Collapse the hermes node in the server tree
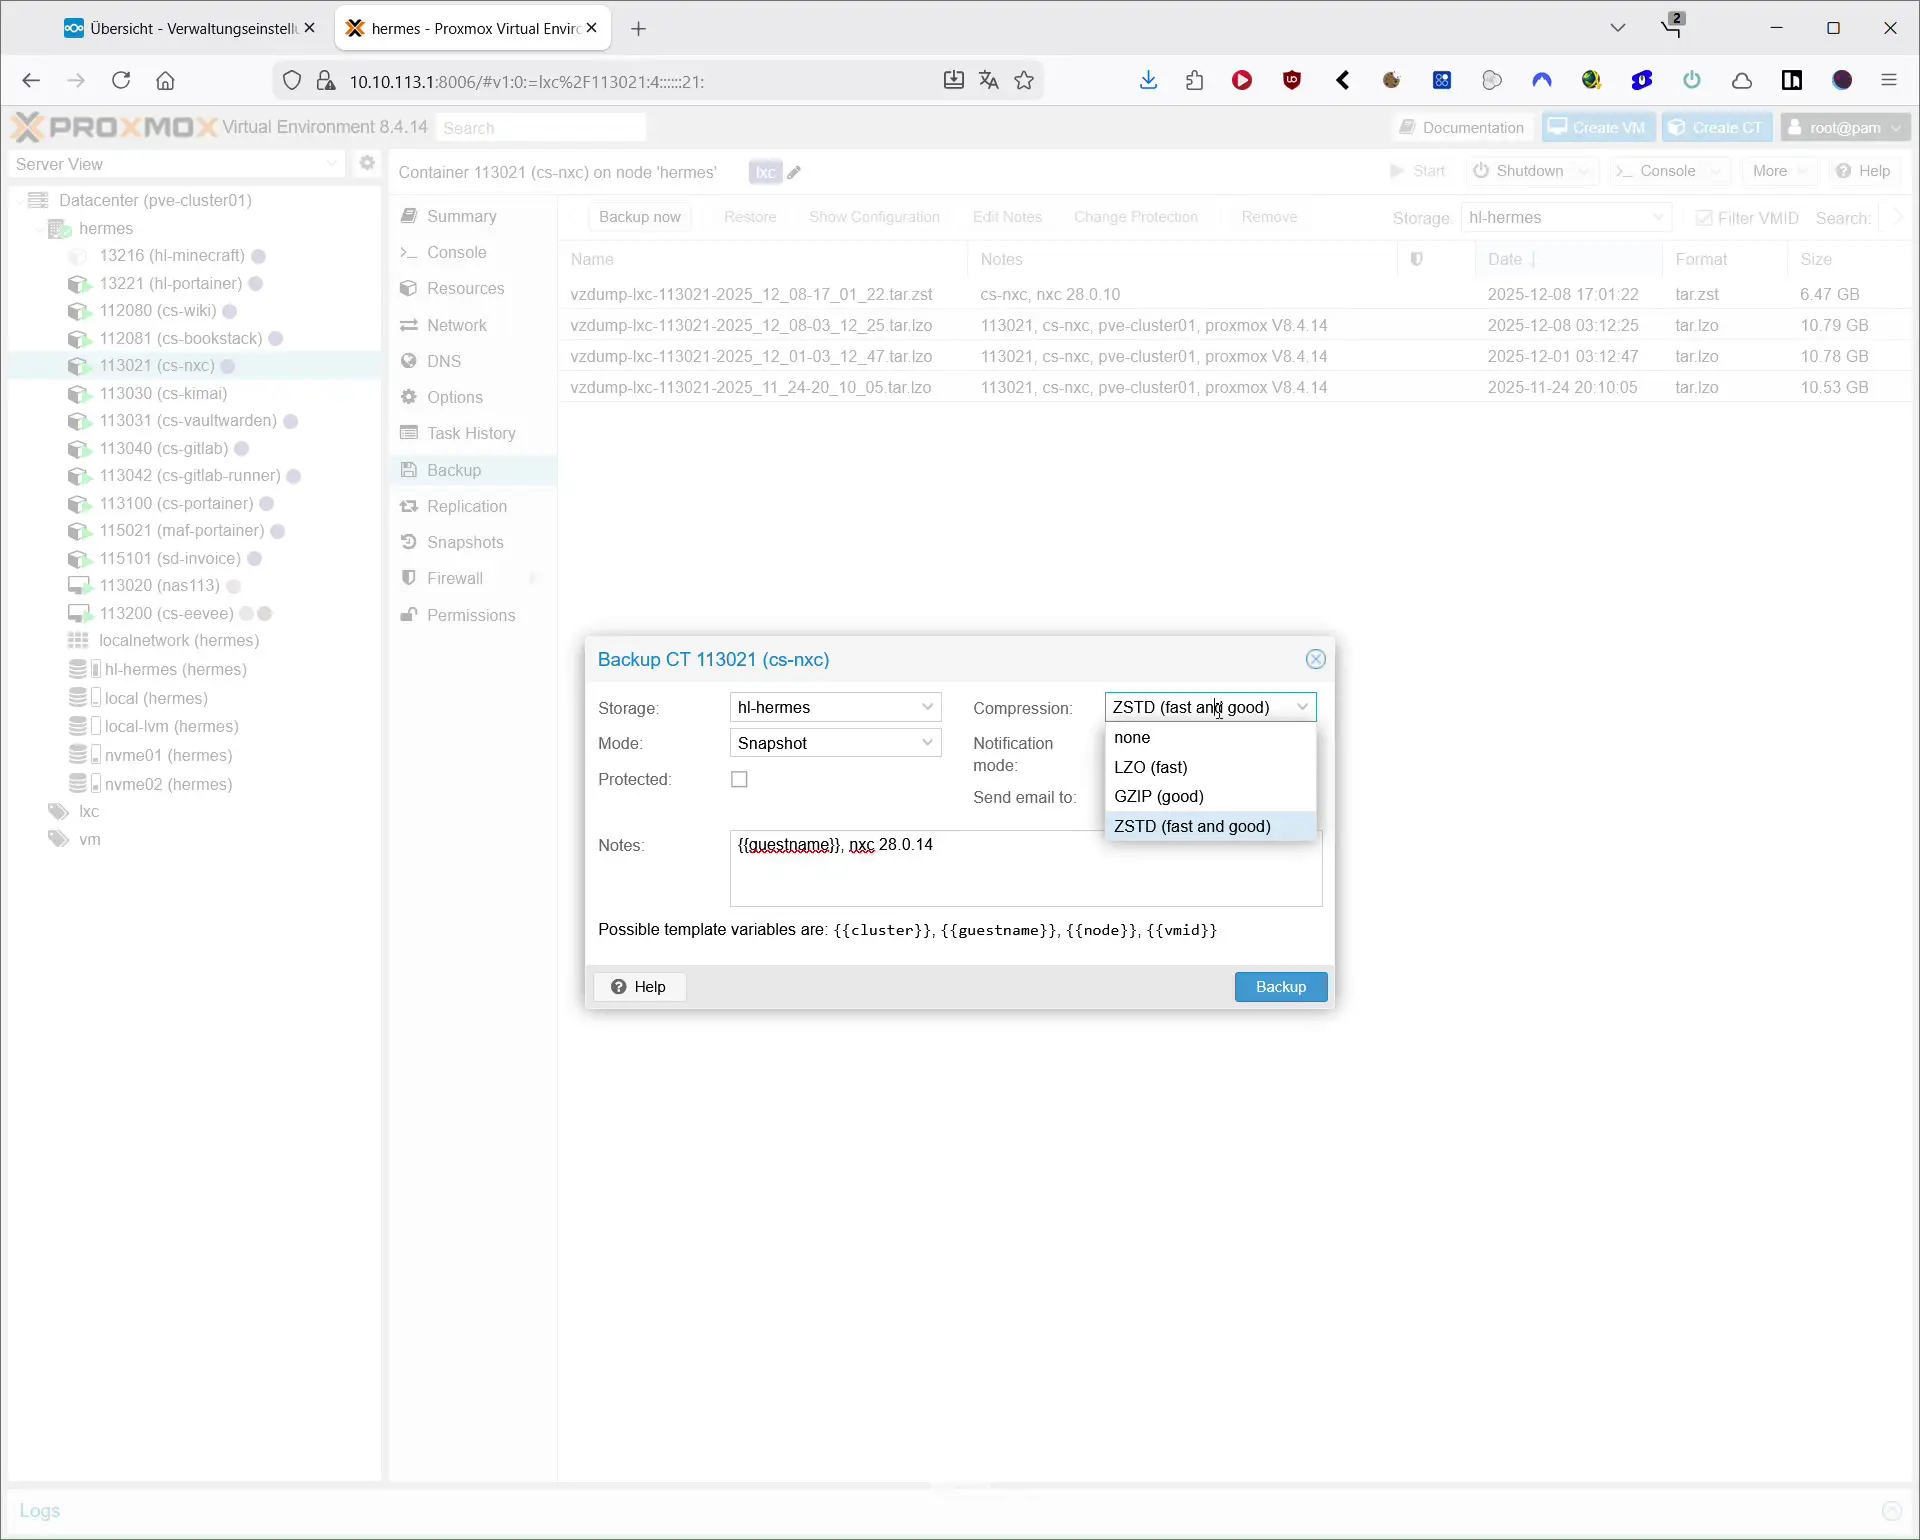The width and height of the screenshot is (1920, 1540). pos(41,227)
